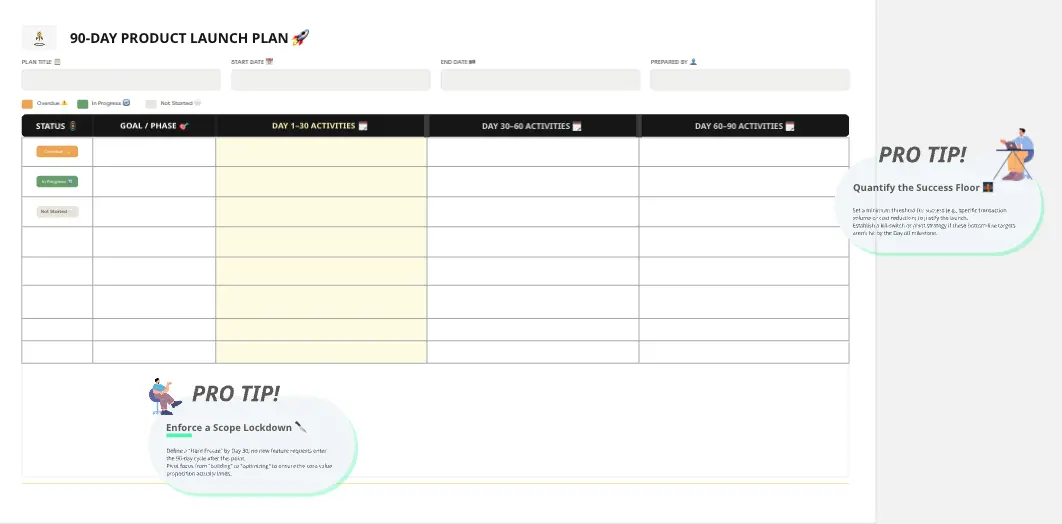This screenshot has width=1062, height=524.
Task: Click the 90-DAY PRODUCT LAUNCH PLAN title text
Action: [179, 38]
